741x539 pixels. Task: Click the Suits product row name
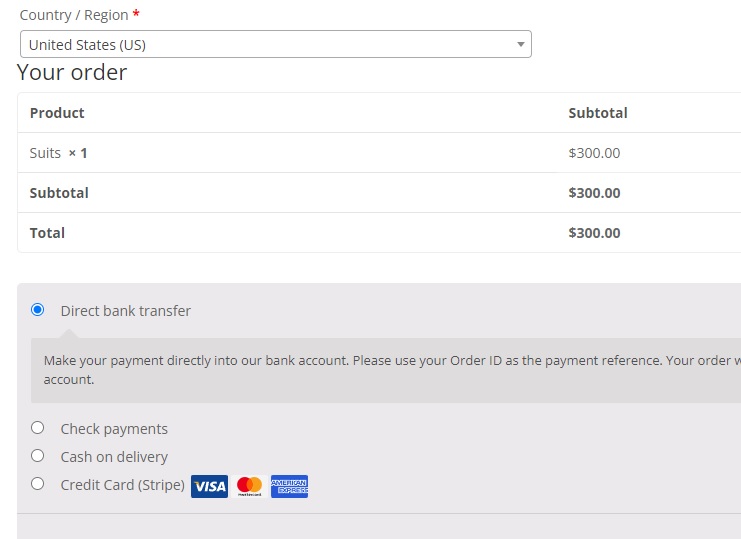pyautogui.click(x=45, y=153)
